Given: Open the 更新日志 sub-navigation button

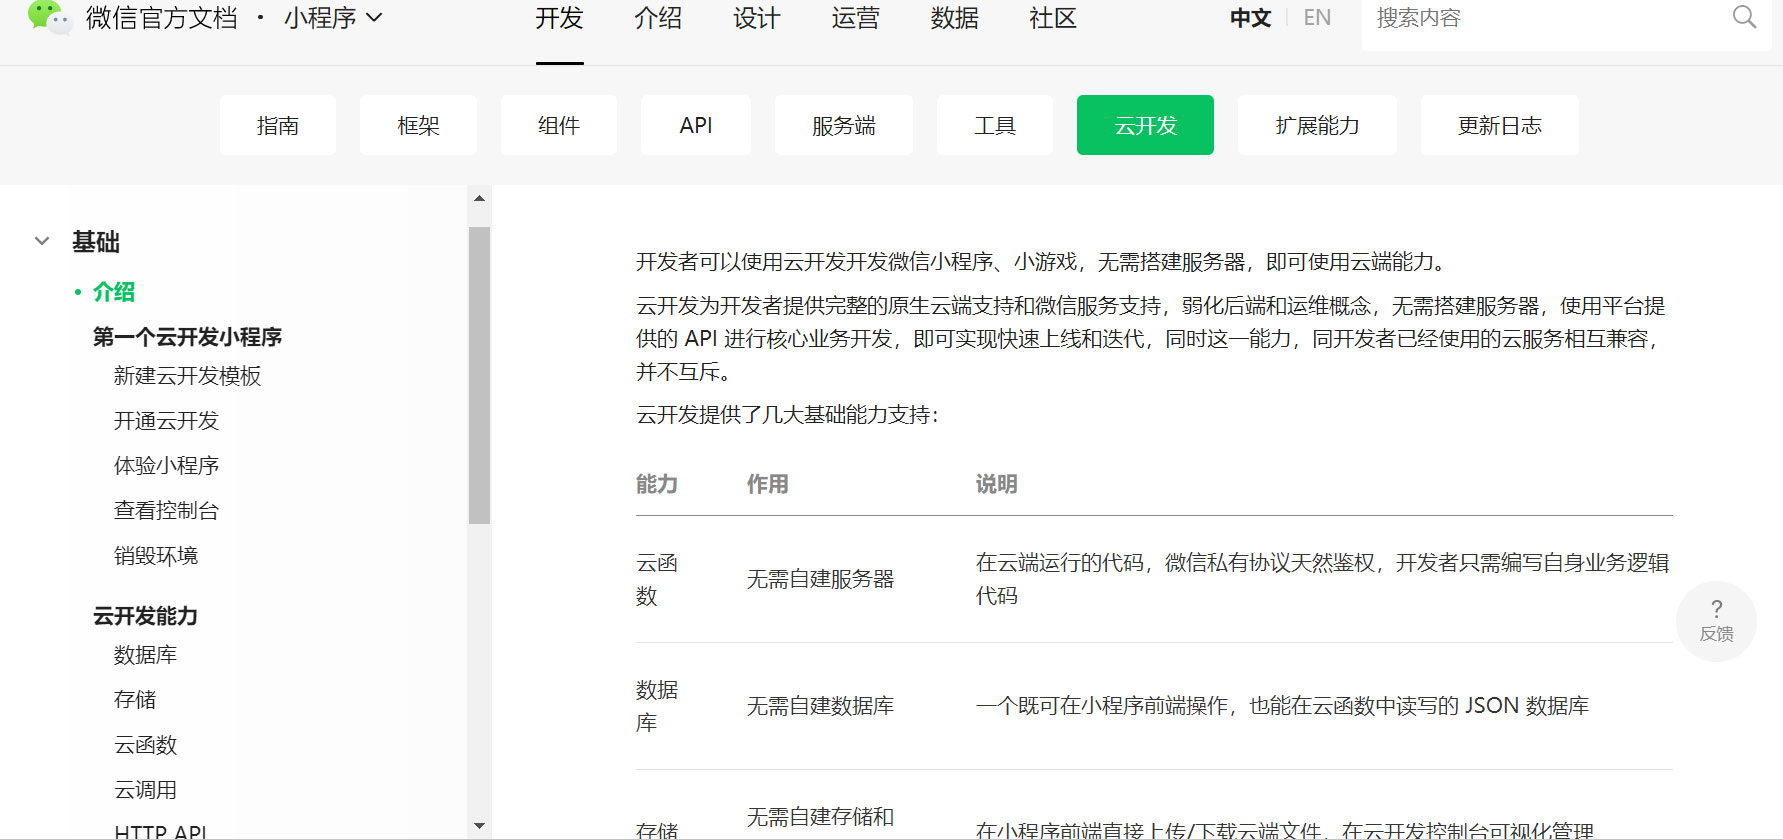Looking at the screenshot, I should (x=1500, y=125).
